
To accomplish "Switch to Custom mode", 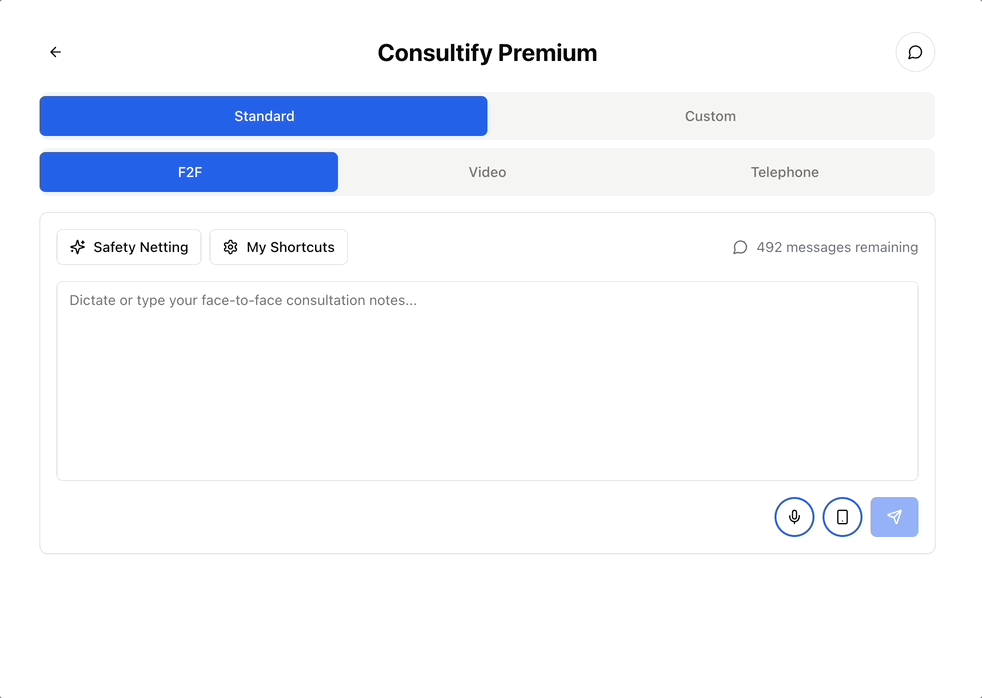I will point(710,116).
